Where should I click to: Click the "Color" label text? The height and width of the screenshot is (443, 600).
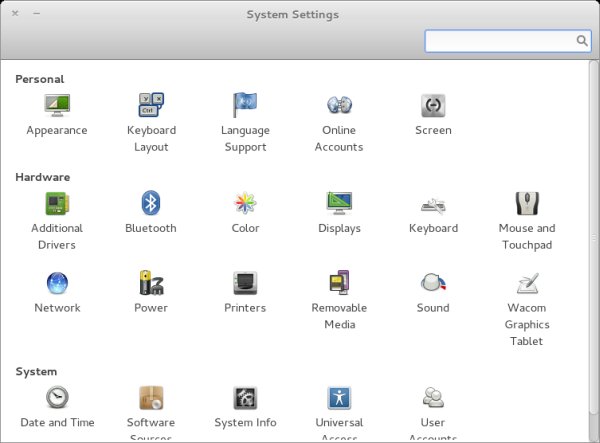pyautogui.click(x=245, y=228)
